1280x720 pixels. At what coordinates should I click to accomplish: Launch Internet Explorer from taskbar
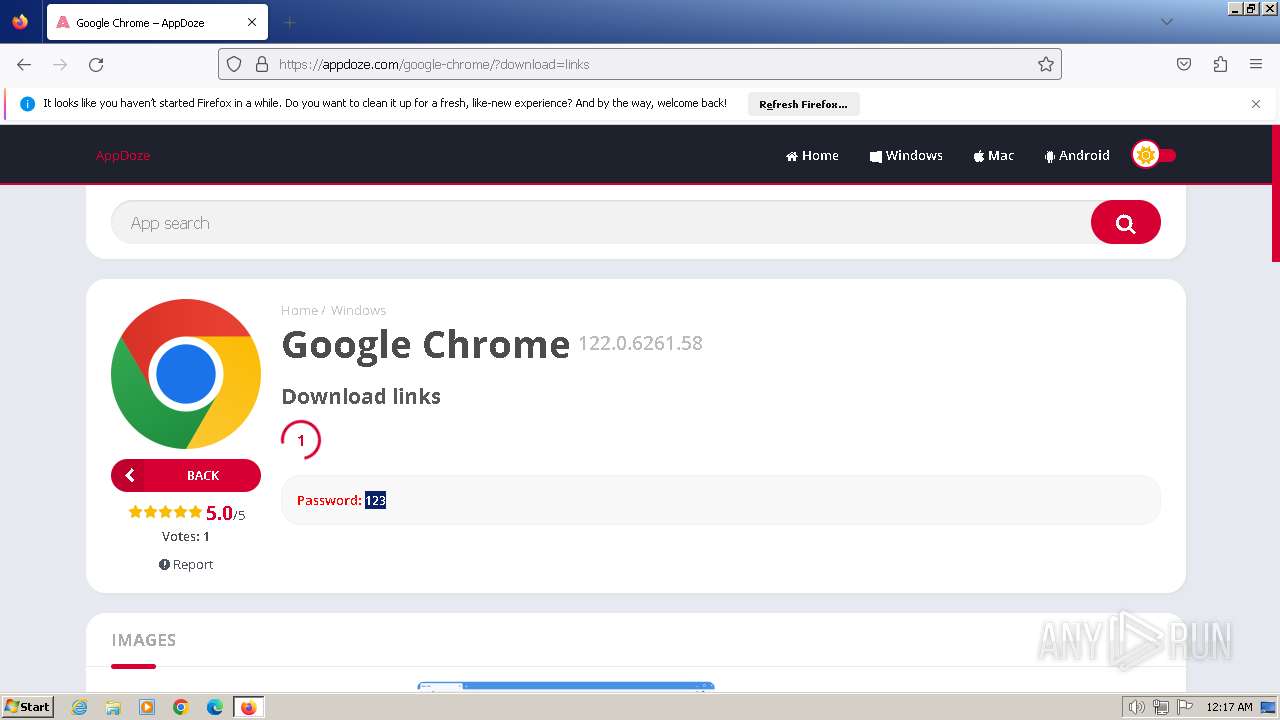click(x=80, y=707)
